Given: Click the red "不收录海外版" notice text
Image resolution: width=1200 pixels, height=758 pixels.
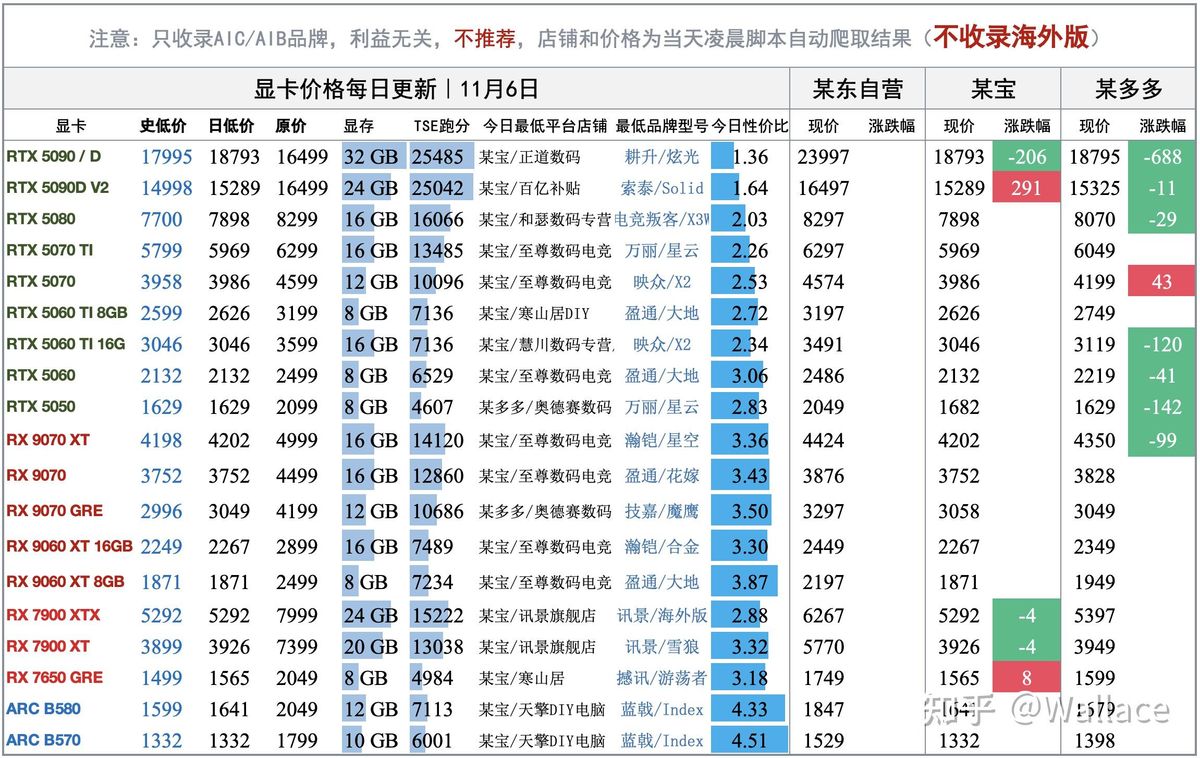Looking at the screenshot, I should click(1011, 37).
